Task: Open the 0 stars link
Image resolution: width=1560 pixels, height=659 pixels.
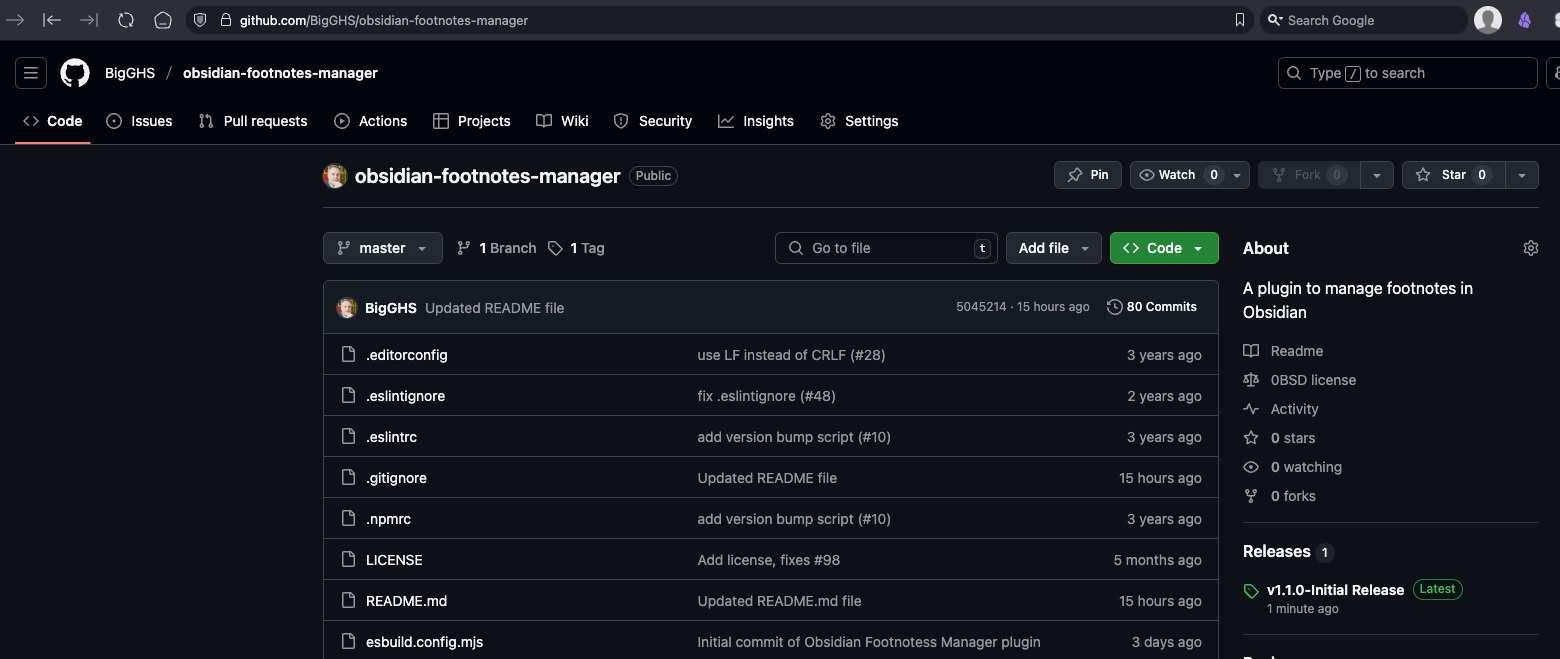Action: pyautogui.click(x=1279, y=438)
